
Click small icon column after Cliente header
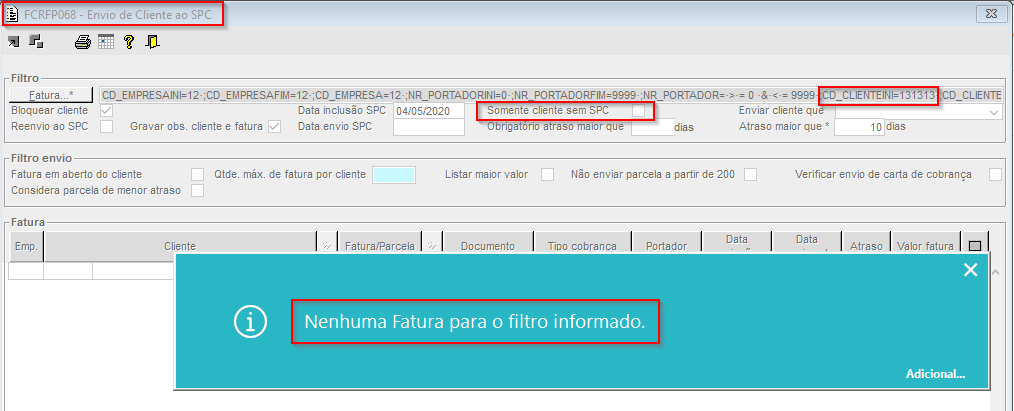[327, 246]
